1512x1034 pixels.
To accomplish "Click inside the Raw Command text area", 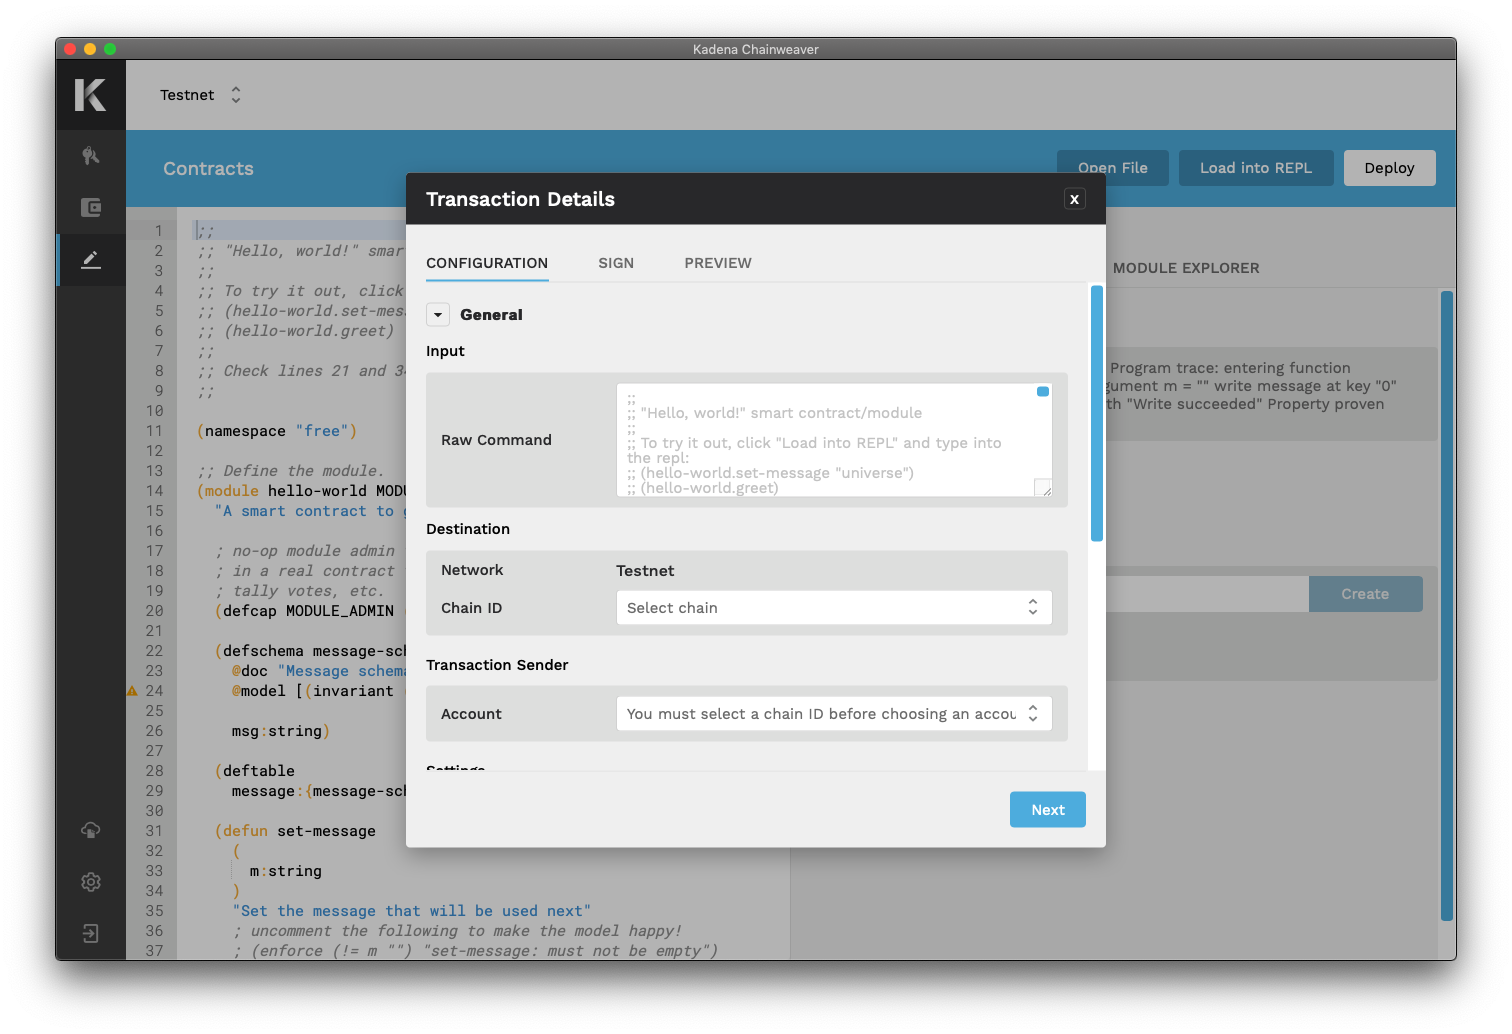I will (828, 440).
